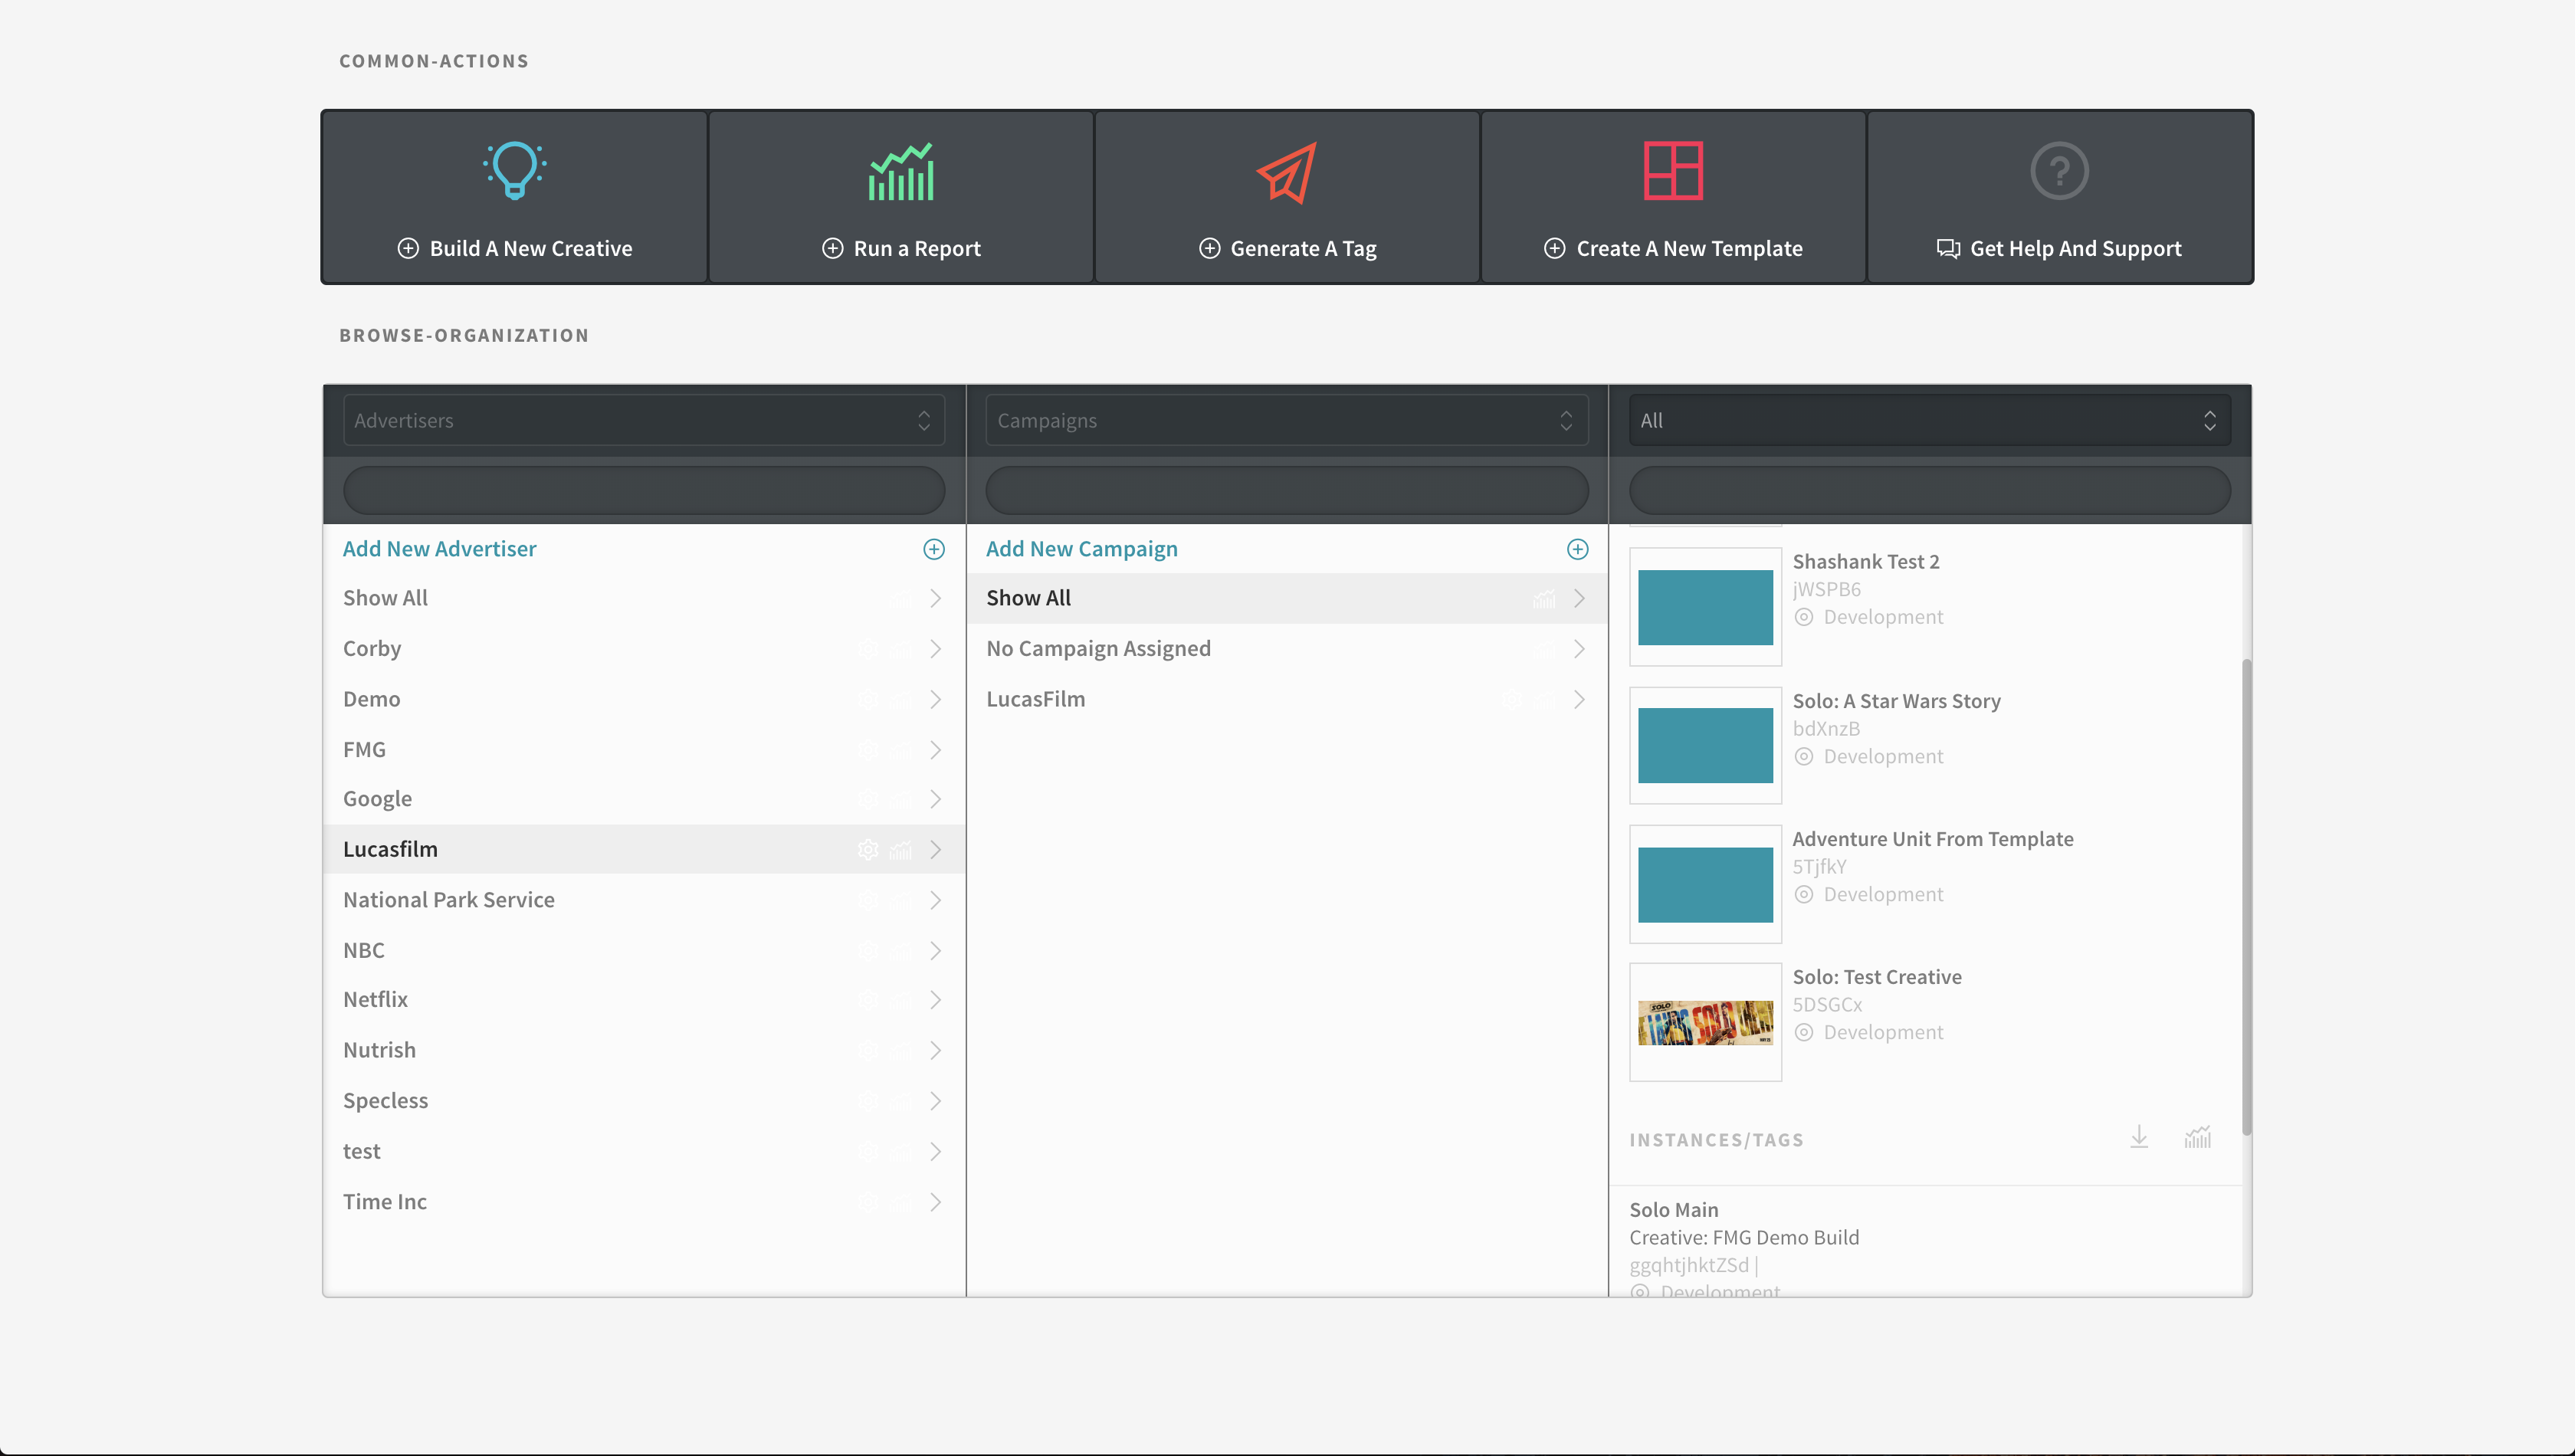Open the Campaigns dropdown
Screen dimensions: 2575x1456
click(x=1287, y=420)
